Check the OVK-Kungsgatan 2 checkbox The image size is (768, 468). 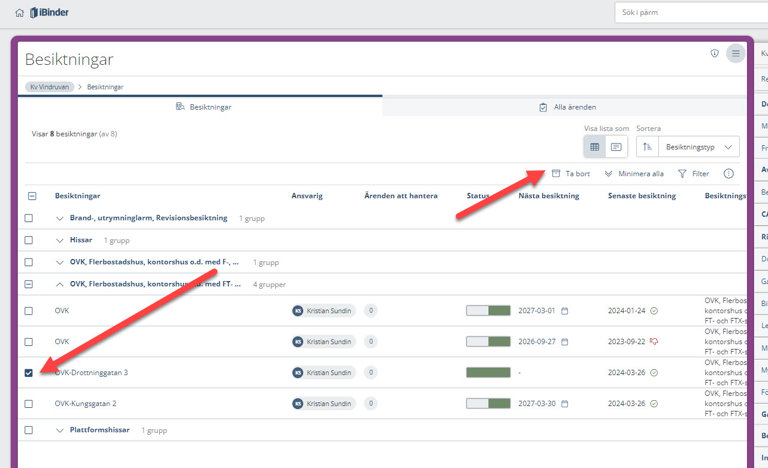(29, 404)
